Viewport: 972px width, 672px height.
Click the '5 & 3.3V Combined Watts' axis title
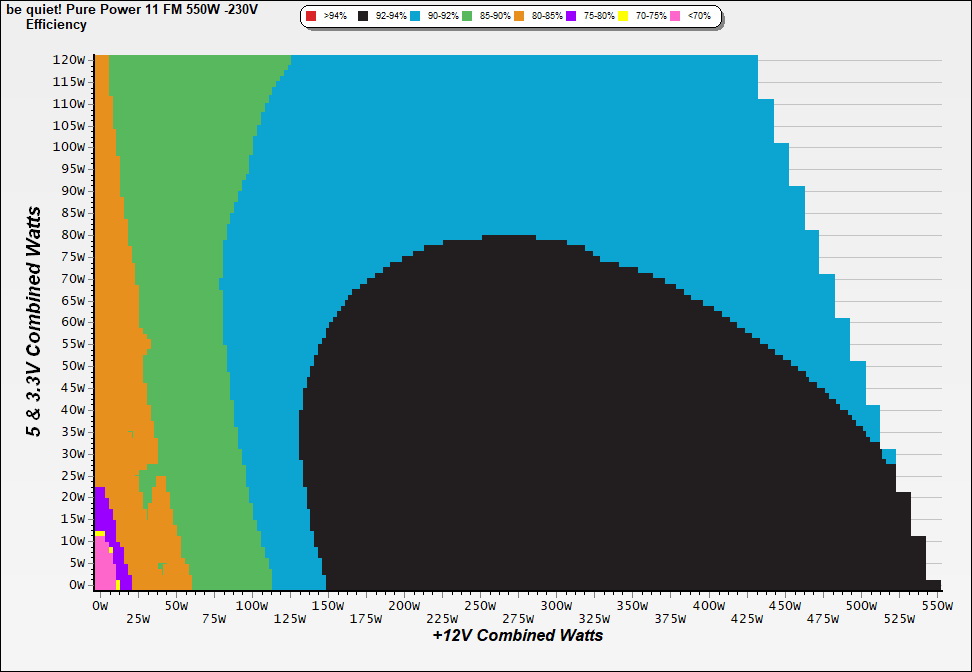click(x=35, y=321)
